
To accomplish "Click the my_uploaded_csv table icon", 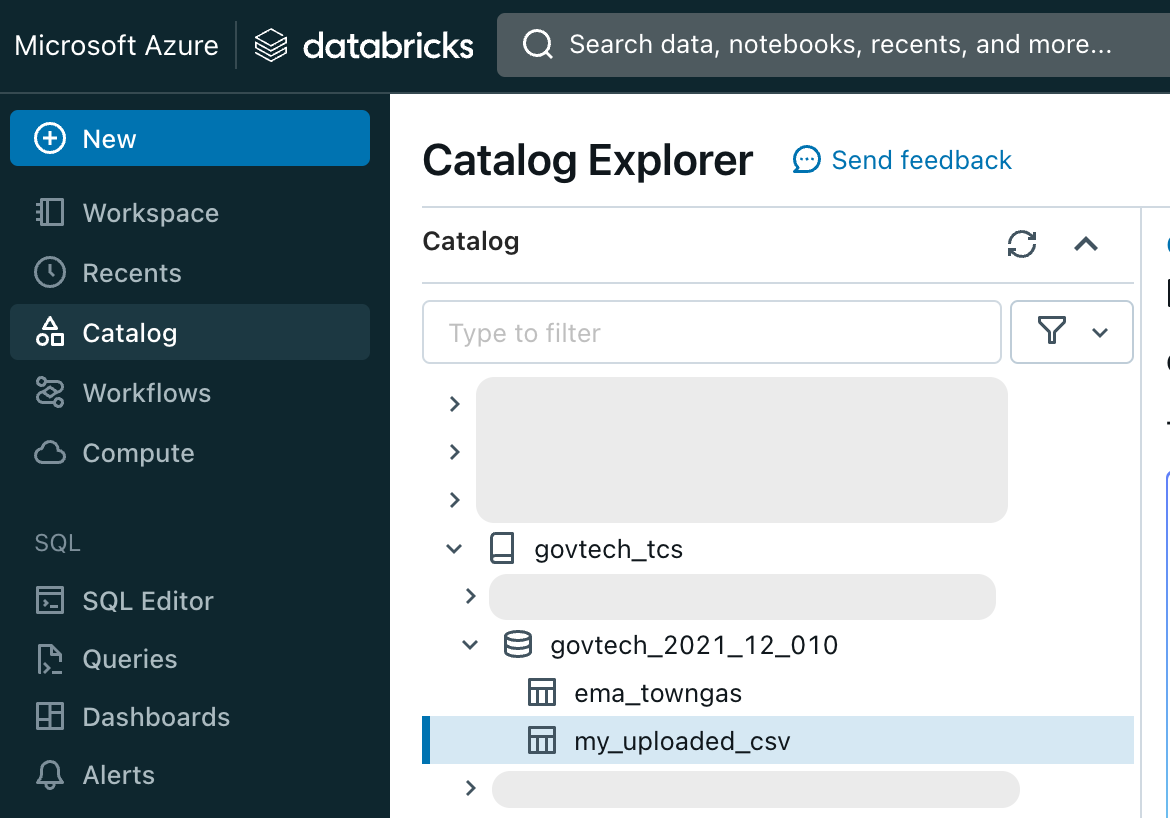I will [x=542, y=741].
